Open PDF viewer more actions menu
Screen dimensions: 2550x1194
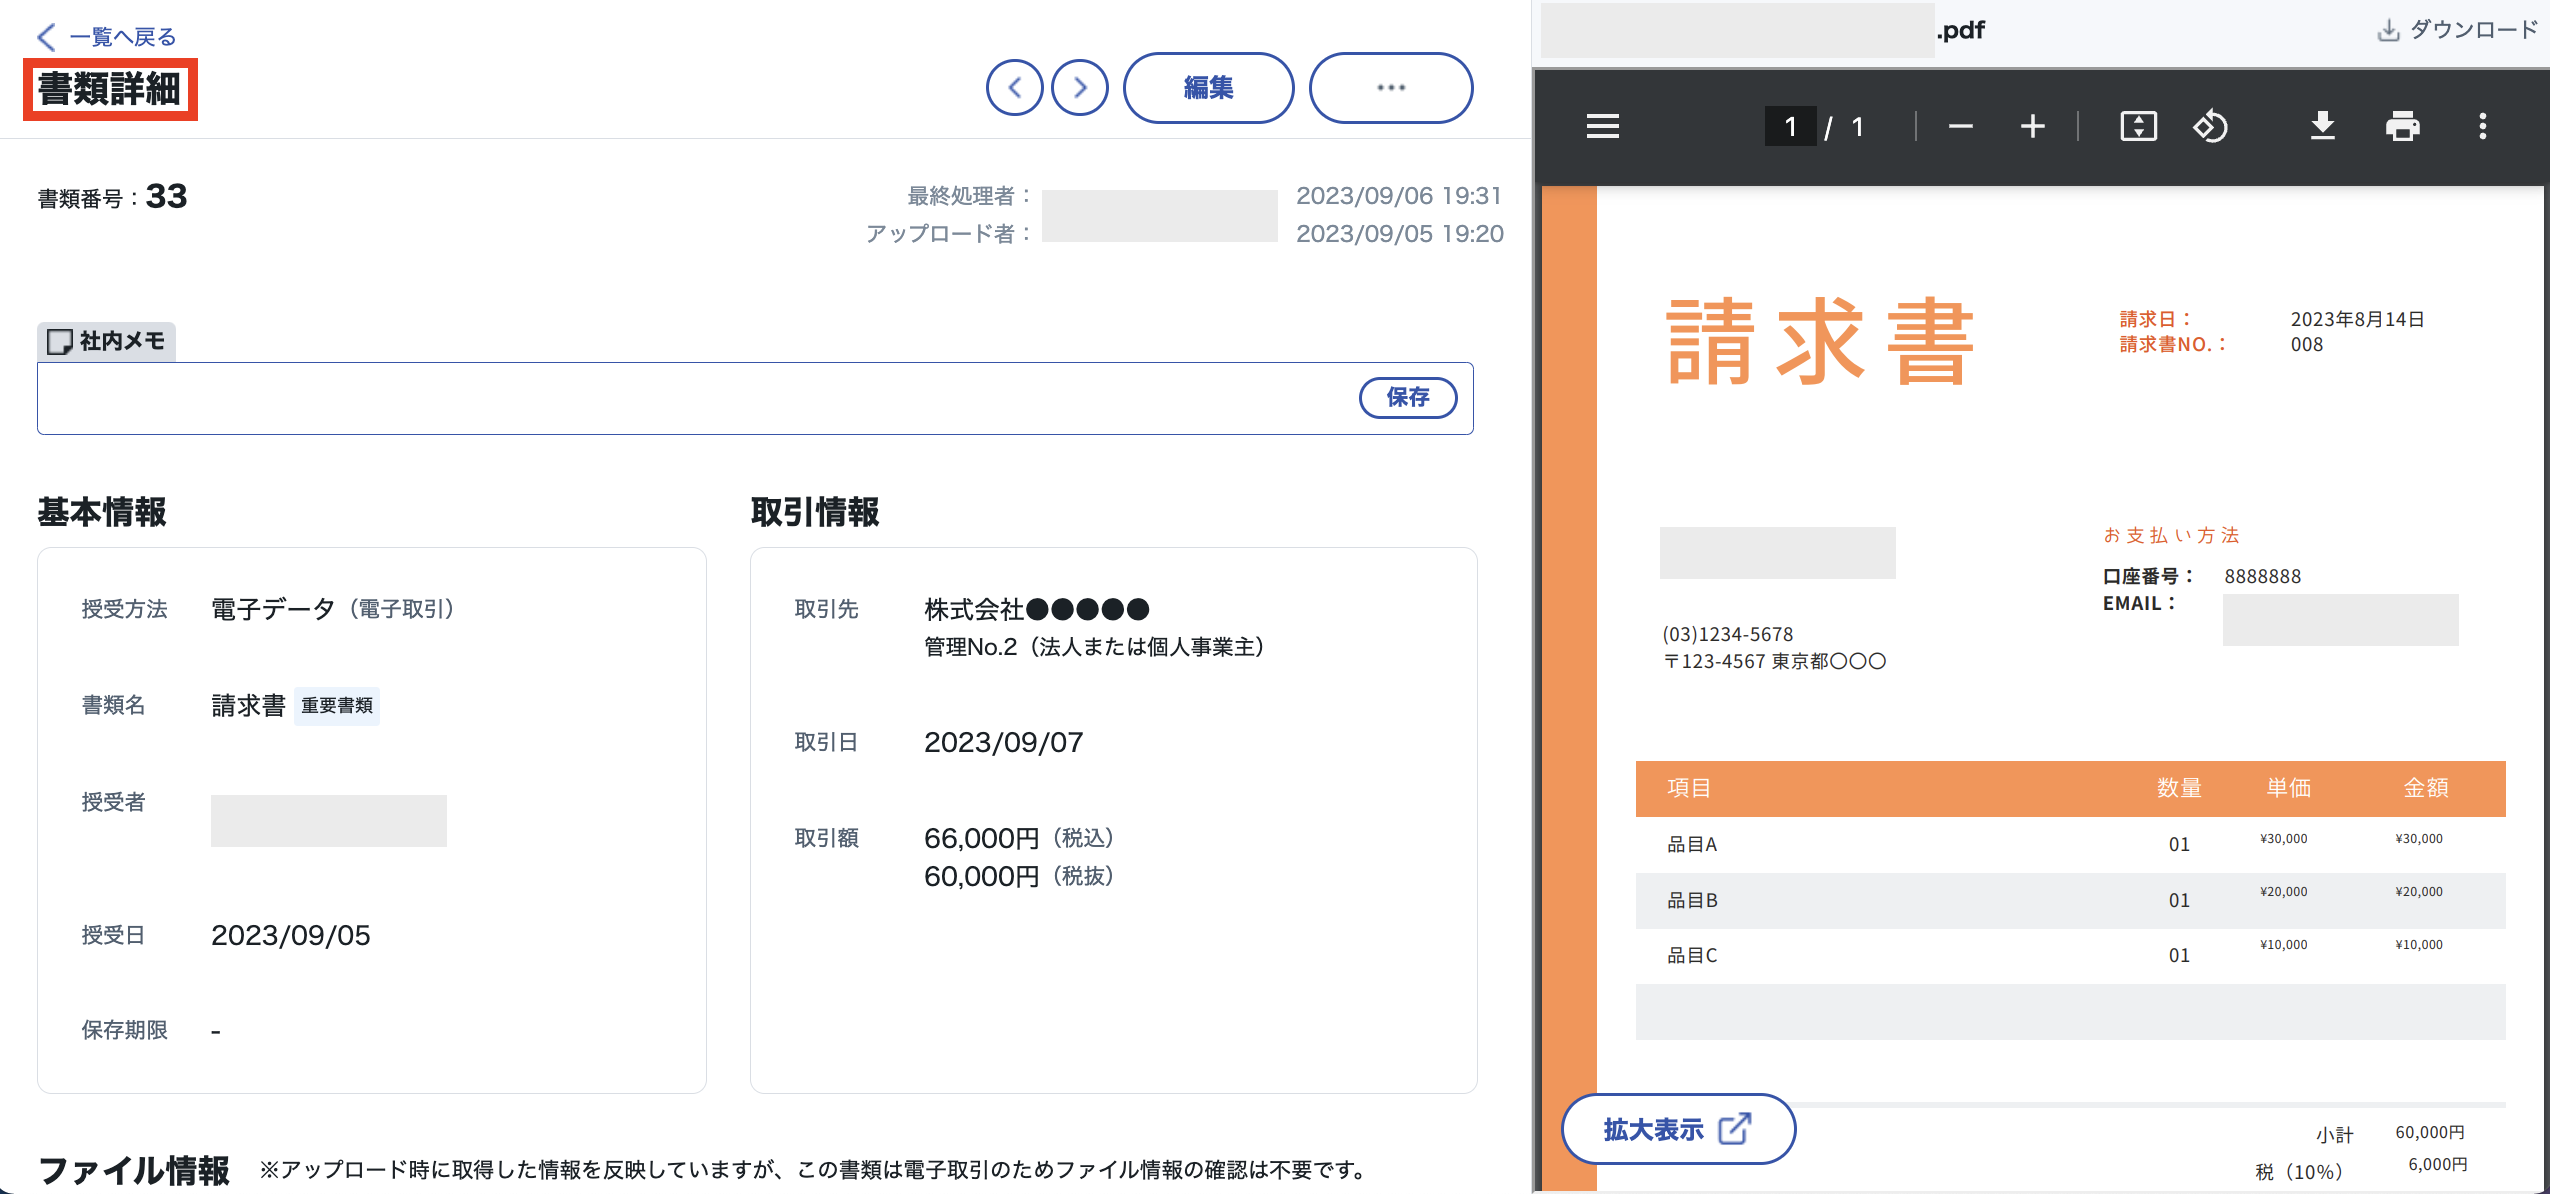(2482, 127)
